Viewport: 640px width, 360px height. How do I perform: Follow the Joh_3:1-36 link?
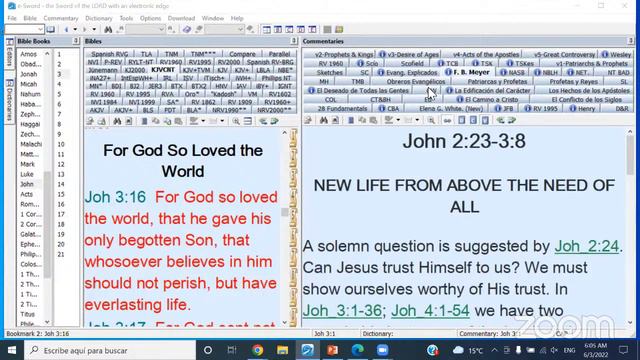click(342, 311)
